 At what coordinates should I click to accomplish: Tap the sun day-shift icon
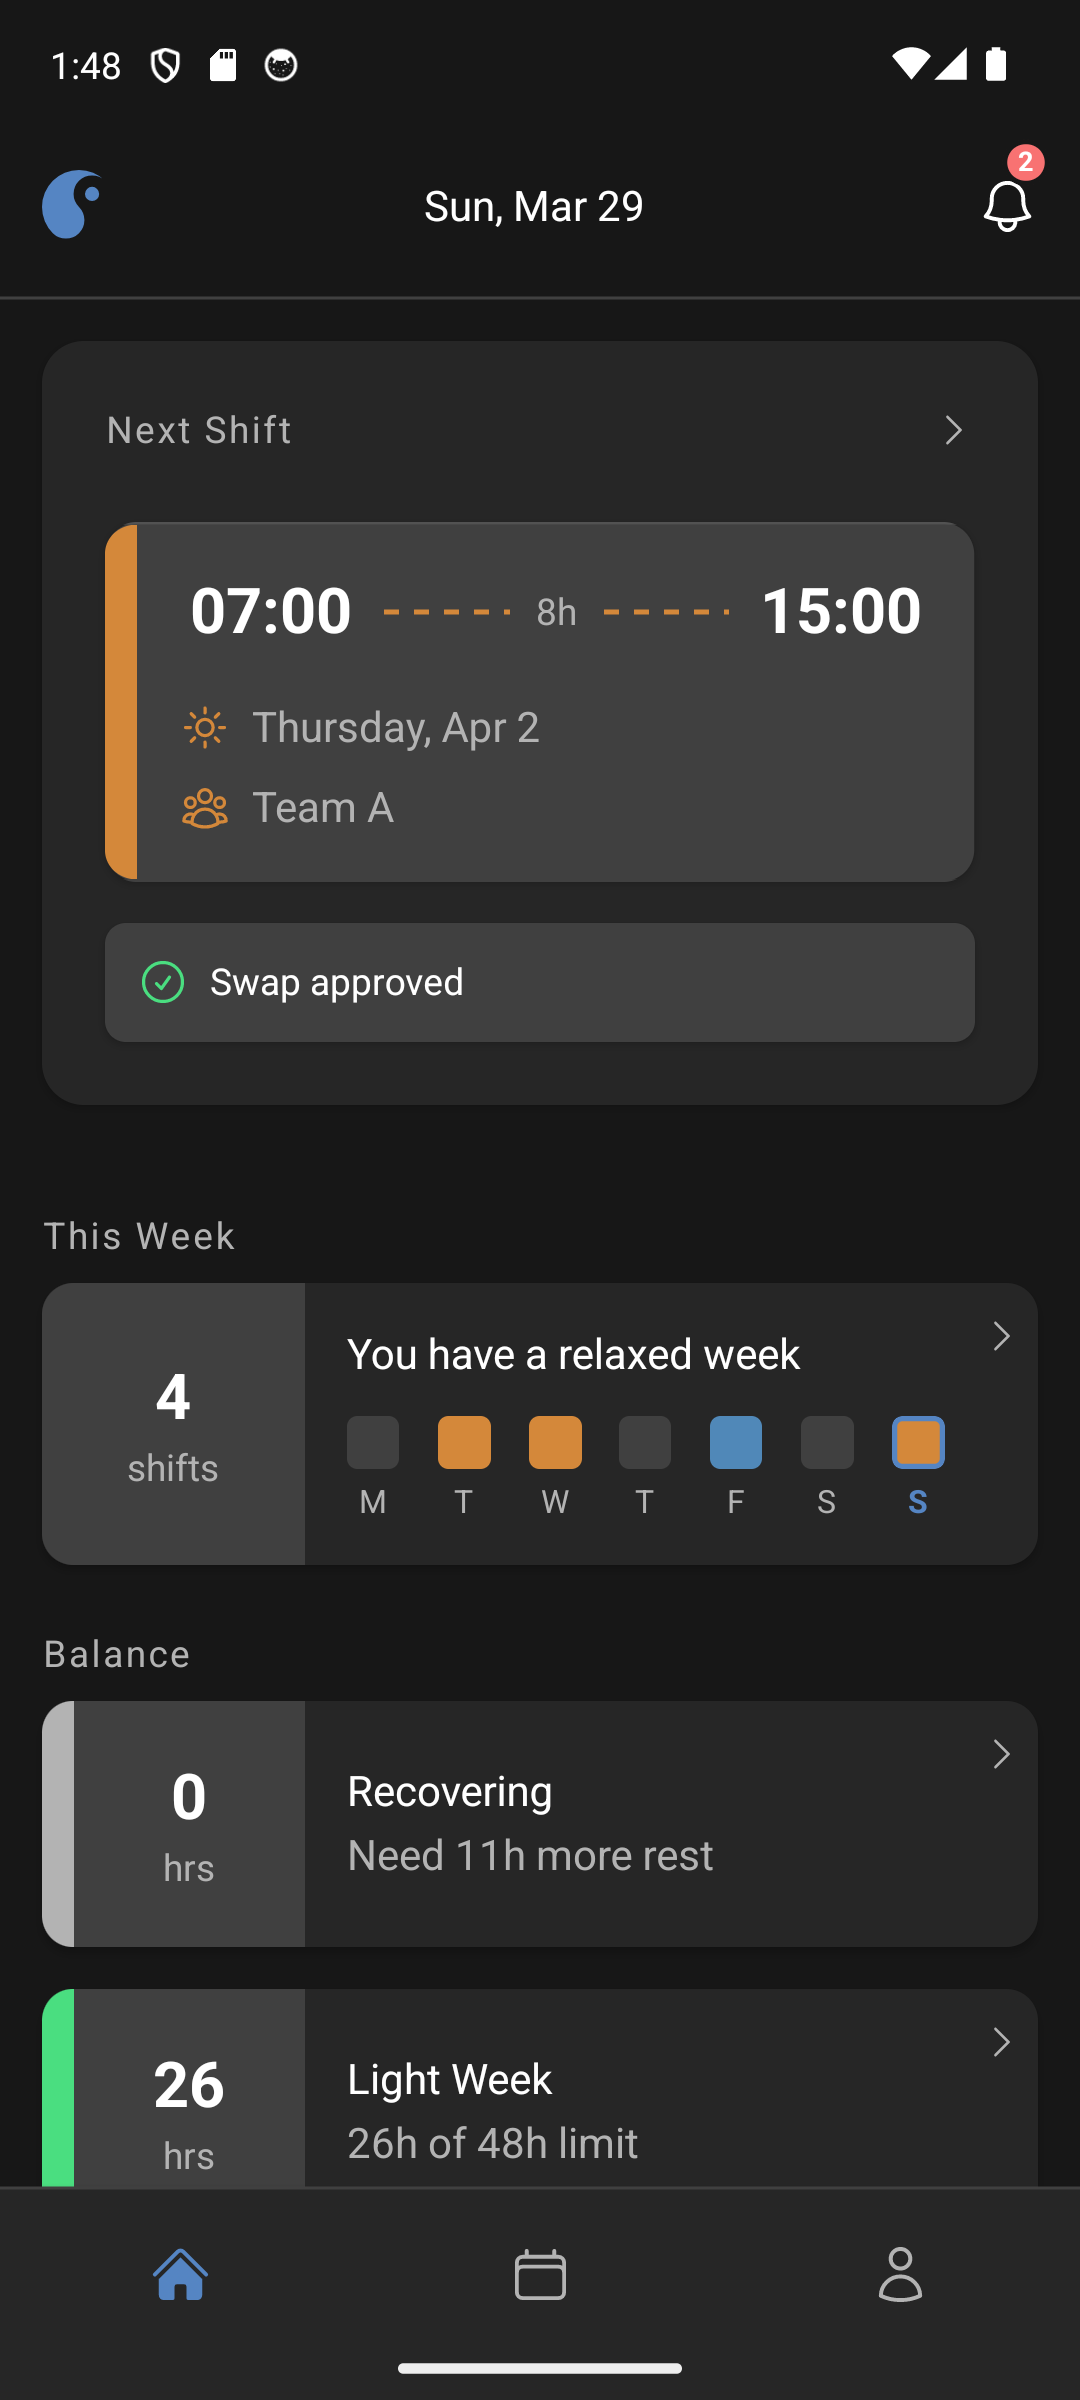(205, 728)
